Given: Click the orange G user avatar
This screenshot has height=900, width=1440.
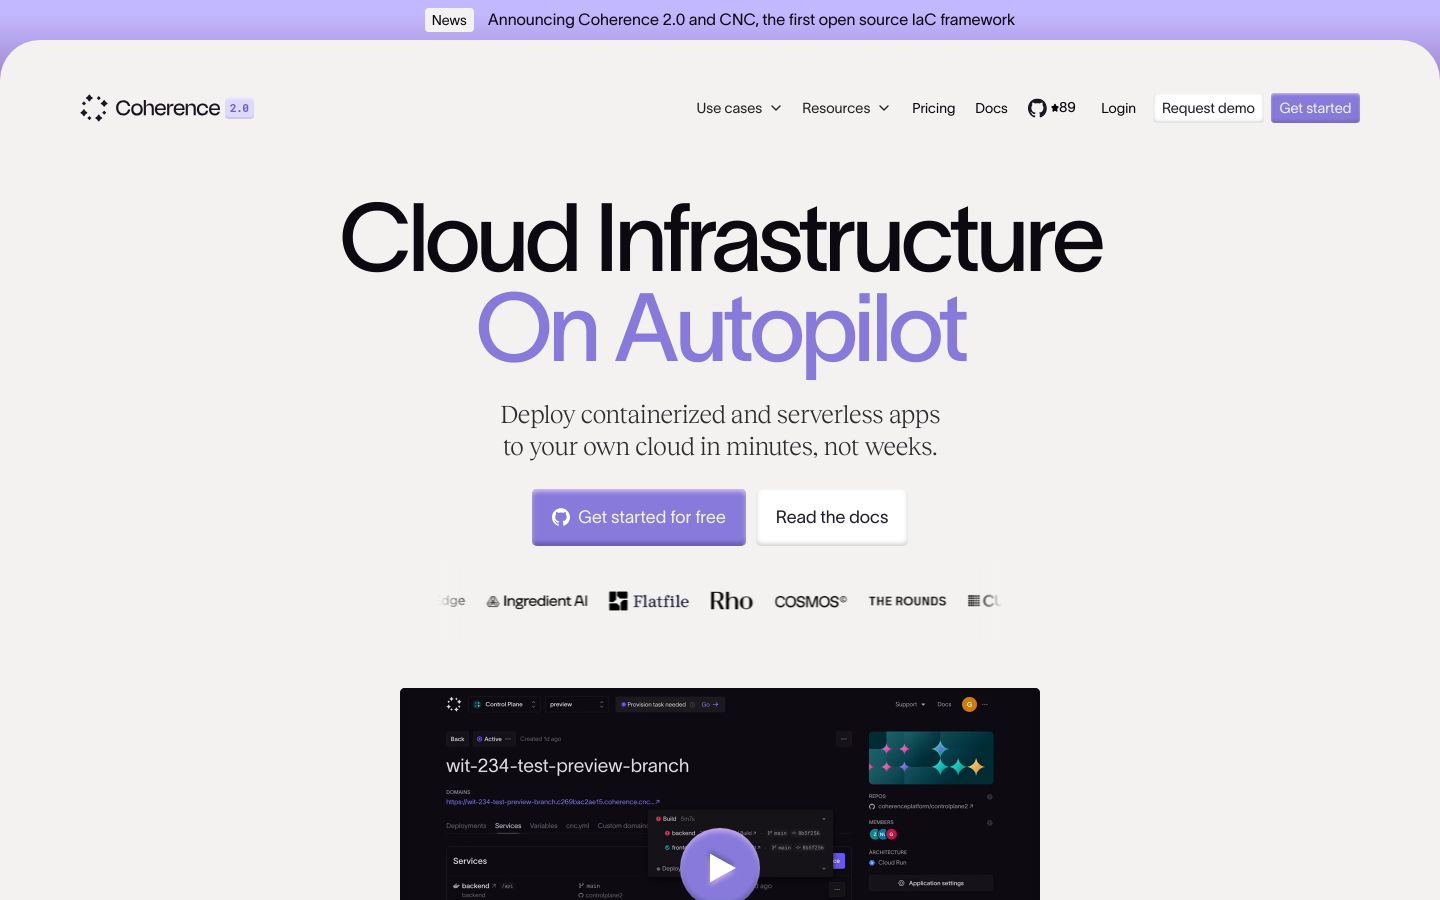Looking at the screenshot, I should (x=969, y=704).
